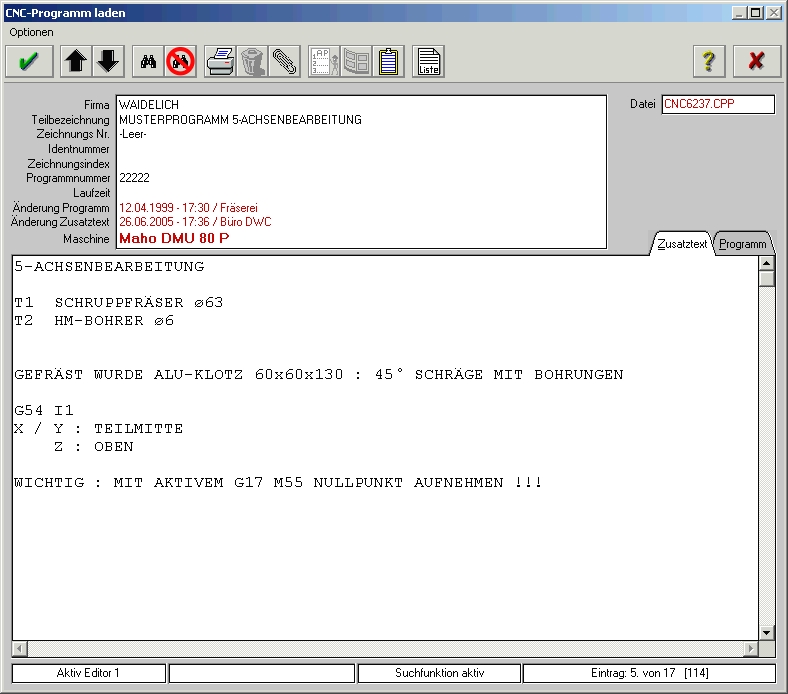Open the Optionen menu
This screenshot has height=694, width=788.
[x=31, y=32]
